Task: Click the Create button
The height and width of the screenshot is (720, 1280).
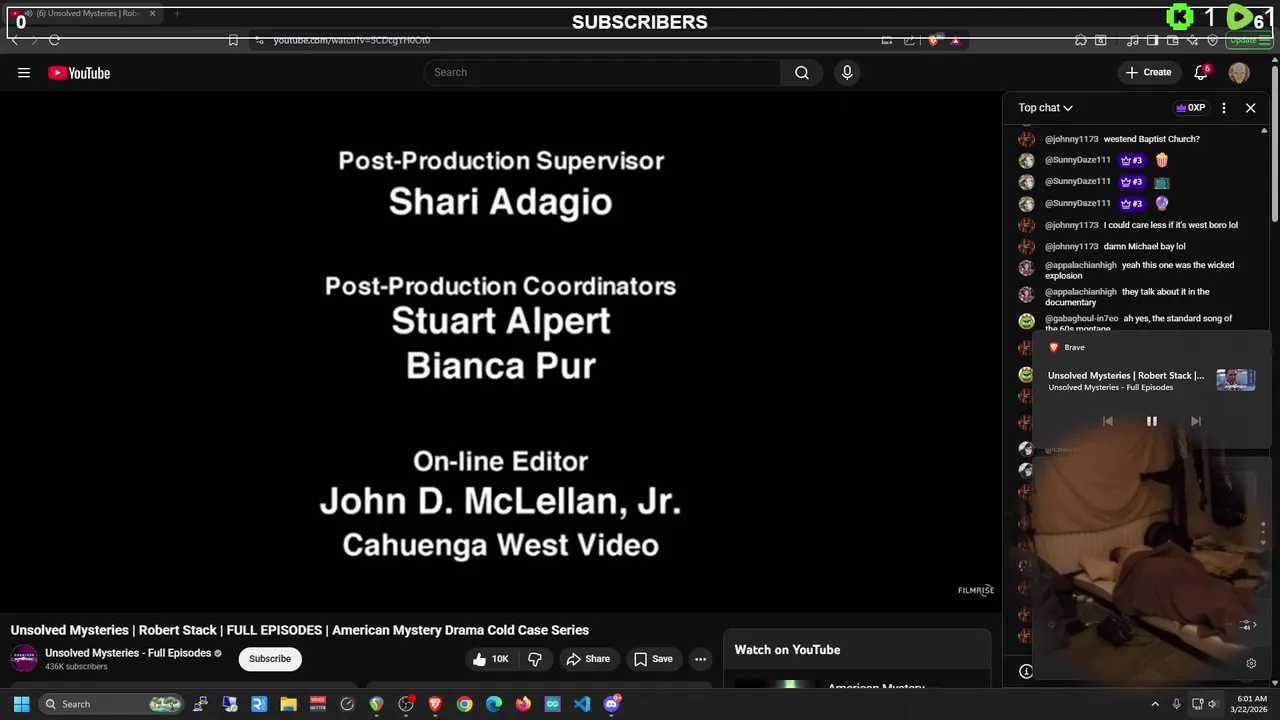Action: [x=1148, y=72]
